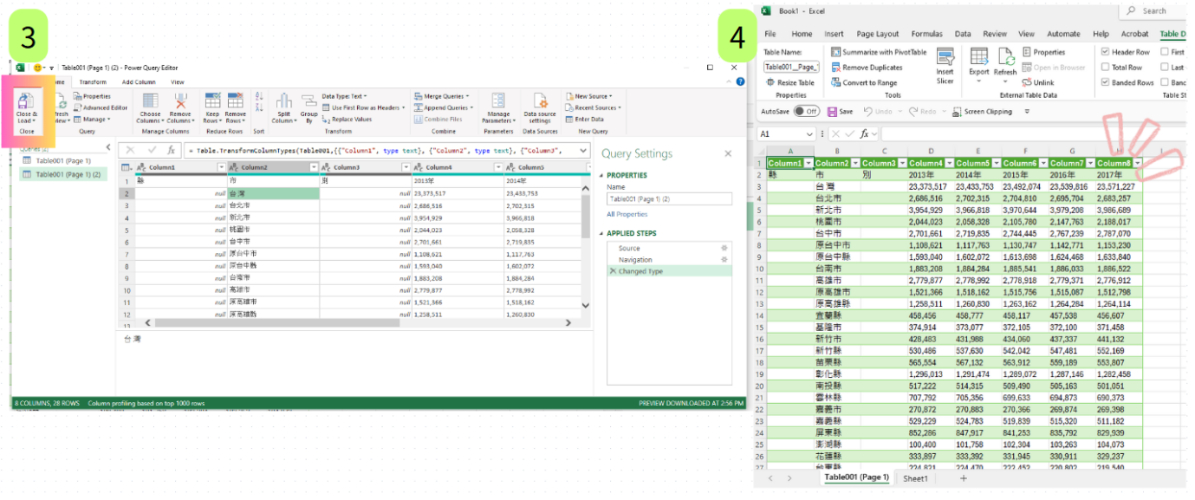Click Remove Rows icon in Power Query

click(x=235, y=107)
